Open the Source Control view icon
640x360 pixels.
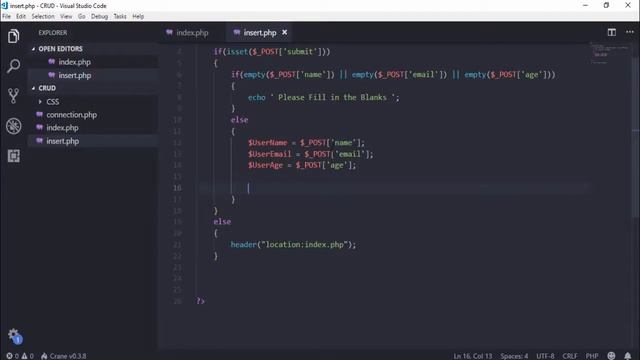click(13, 96)
